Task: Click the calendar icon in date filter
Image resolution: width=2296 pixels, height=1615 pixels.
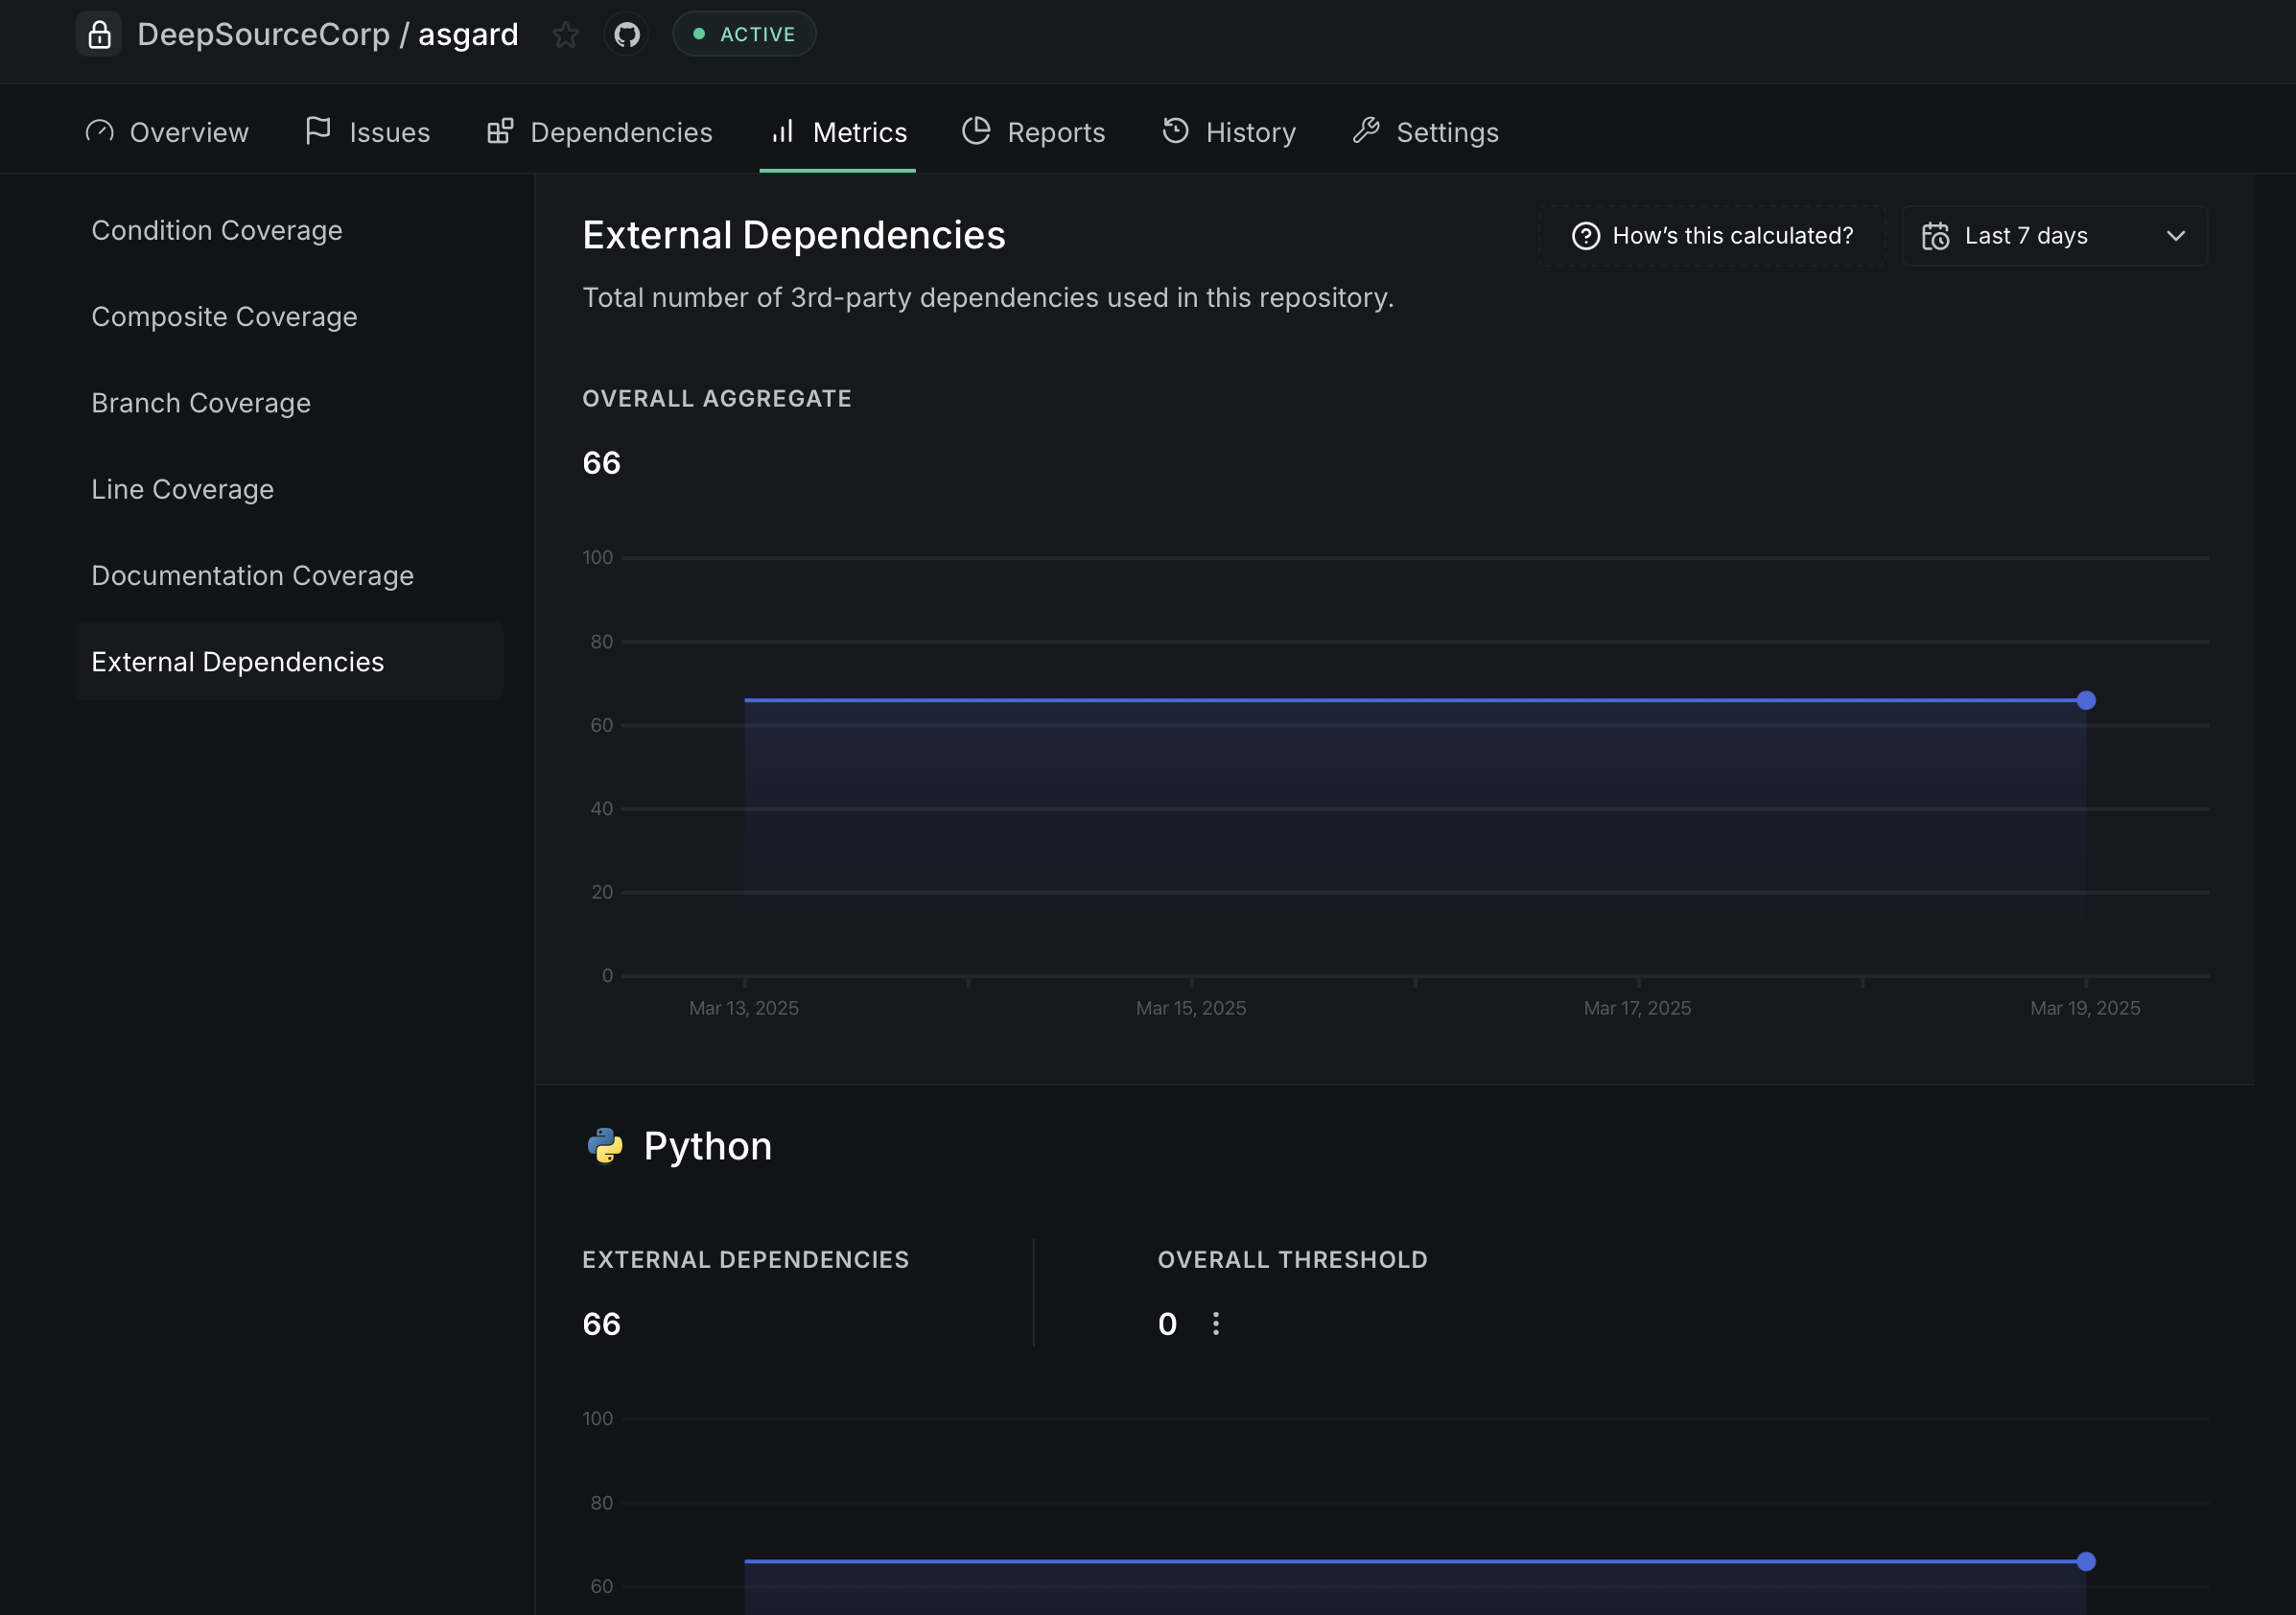Action: 1935,236
